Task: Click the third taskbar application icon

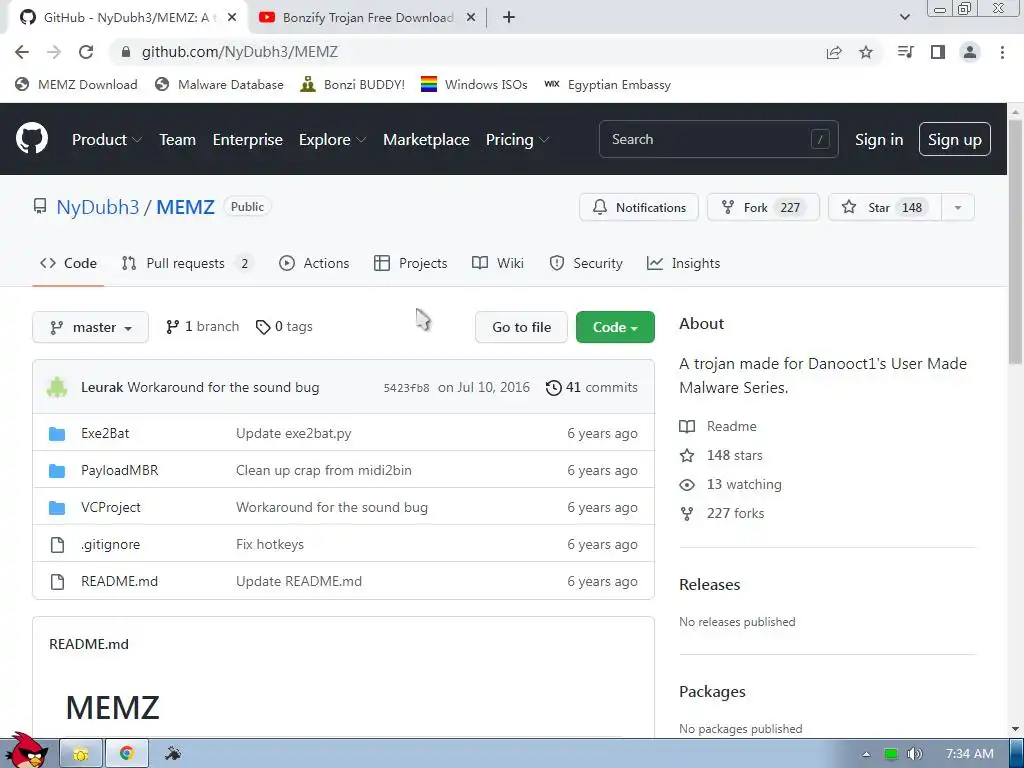Action: pos(173,754)
